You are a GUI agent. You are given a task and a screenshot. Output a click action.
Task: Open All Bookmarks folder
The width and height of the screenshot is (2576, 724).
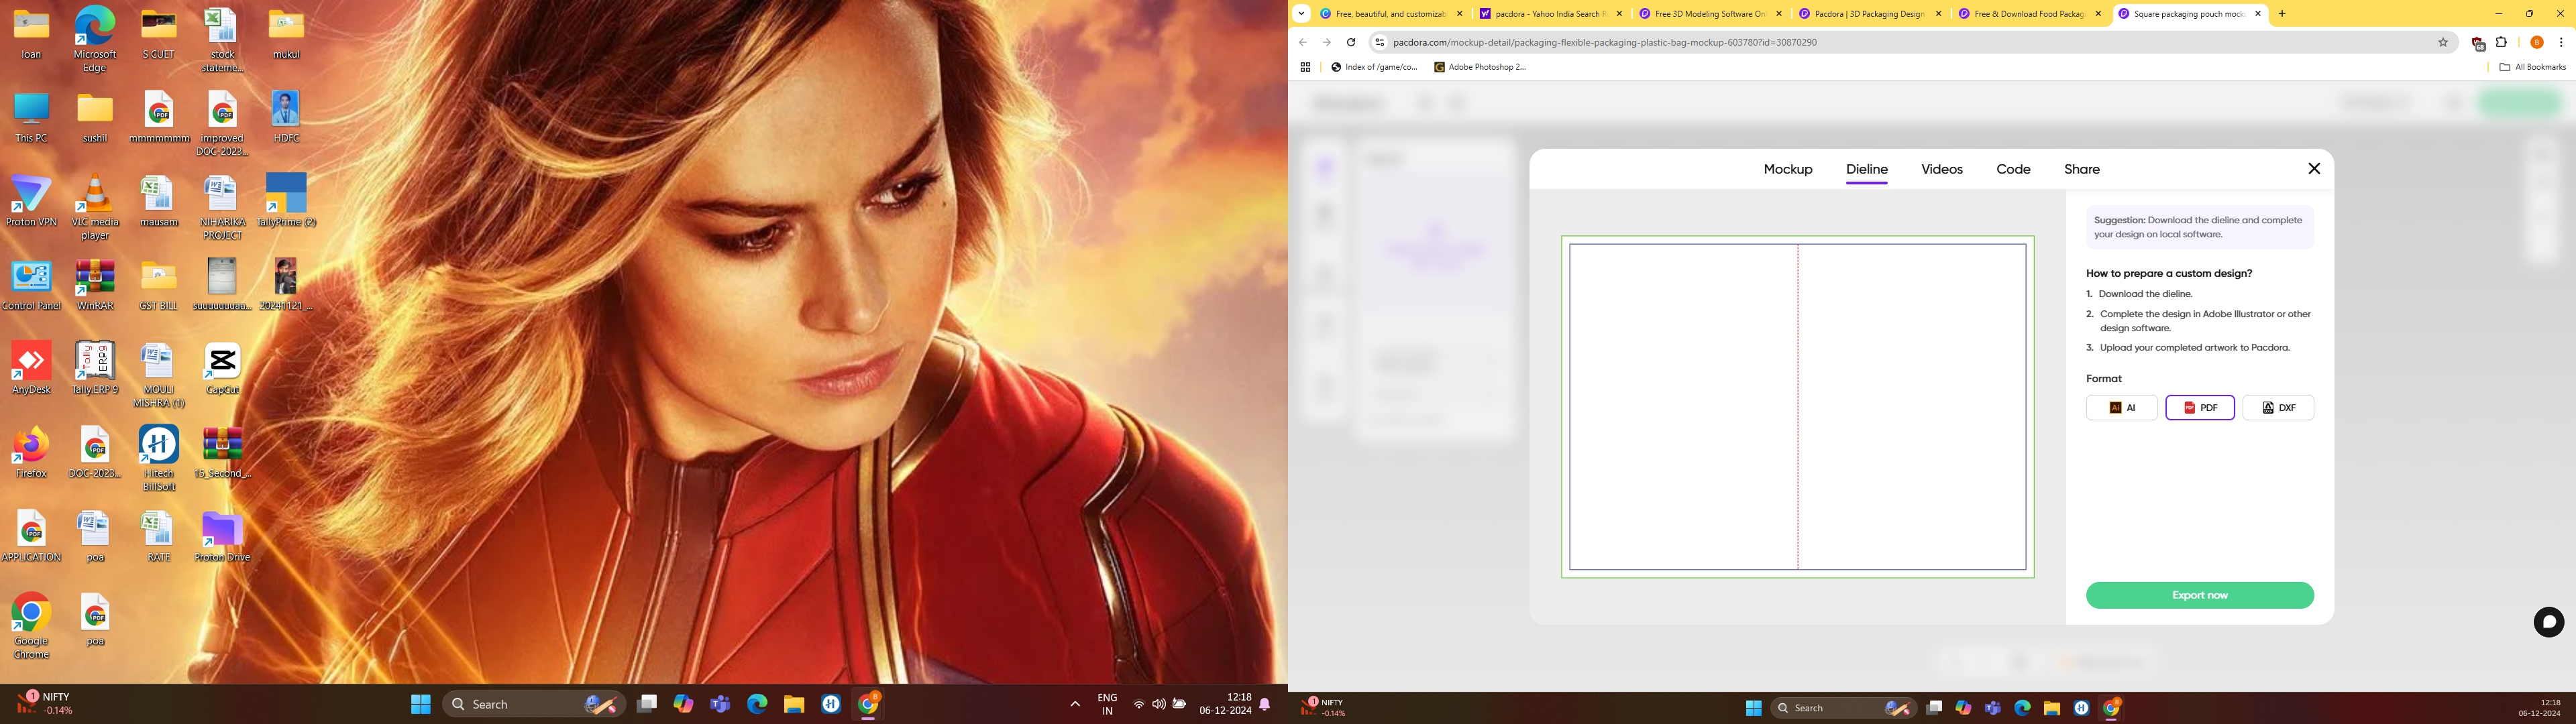click(x=2531, y=67)
